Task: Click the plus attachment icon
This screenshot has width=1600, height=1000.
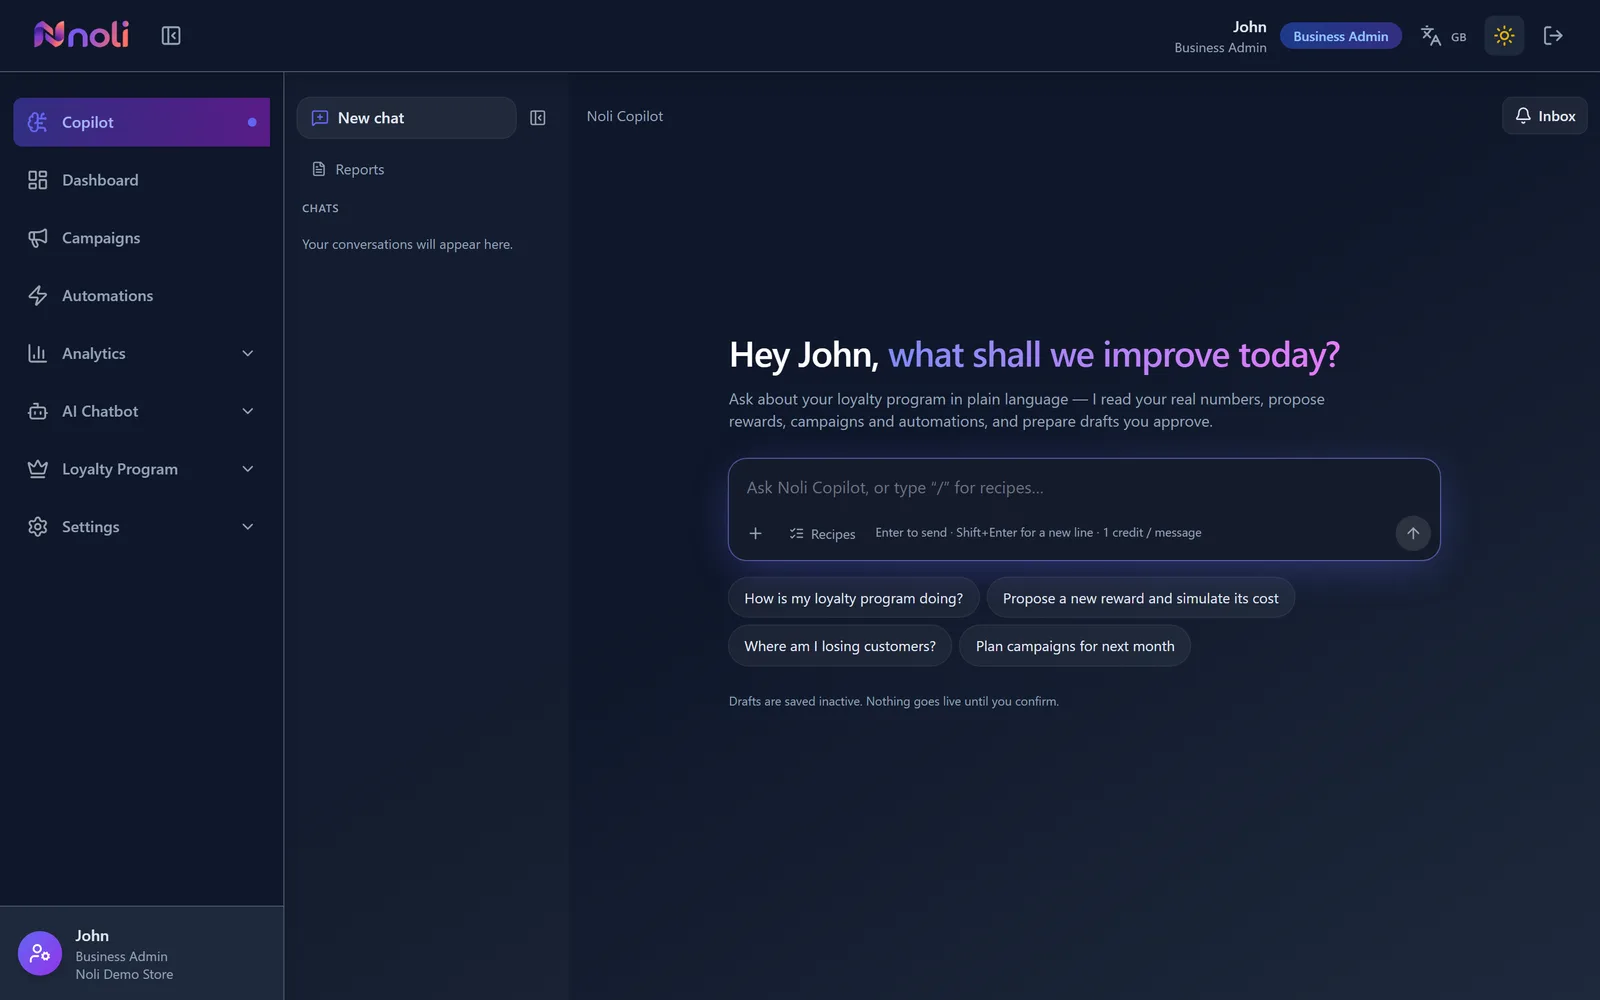Action: click(x=756, y=534)
